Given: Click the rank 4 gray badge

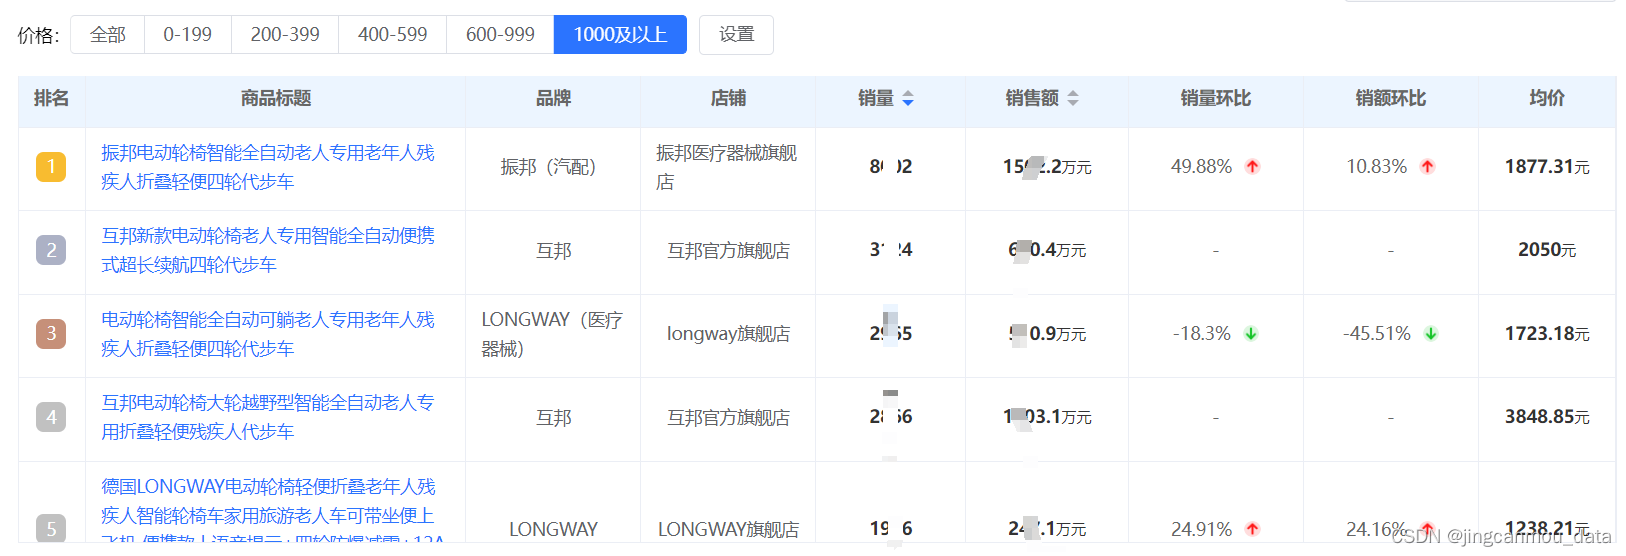Looking at the screenshot, I should (x=51, y=417).
